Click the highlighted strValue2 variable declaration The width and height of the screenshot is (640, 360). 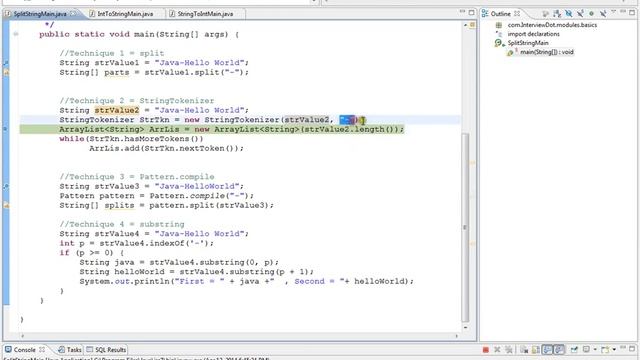tap(117, 110)
